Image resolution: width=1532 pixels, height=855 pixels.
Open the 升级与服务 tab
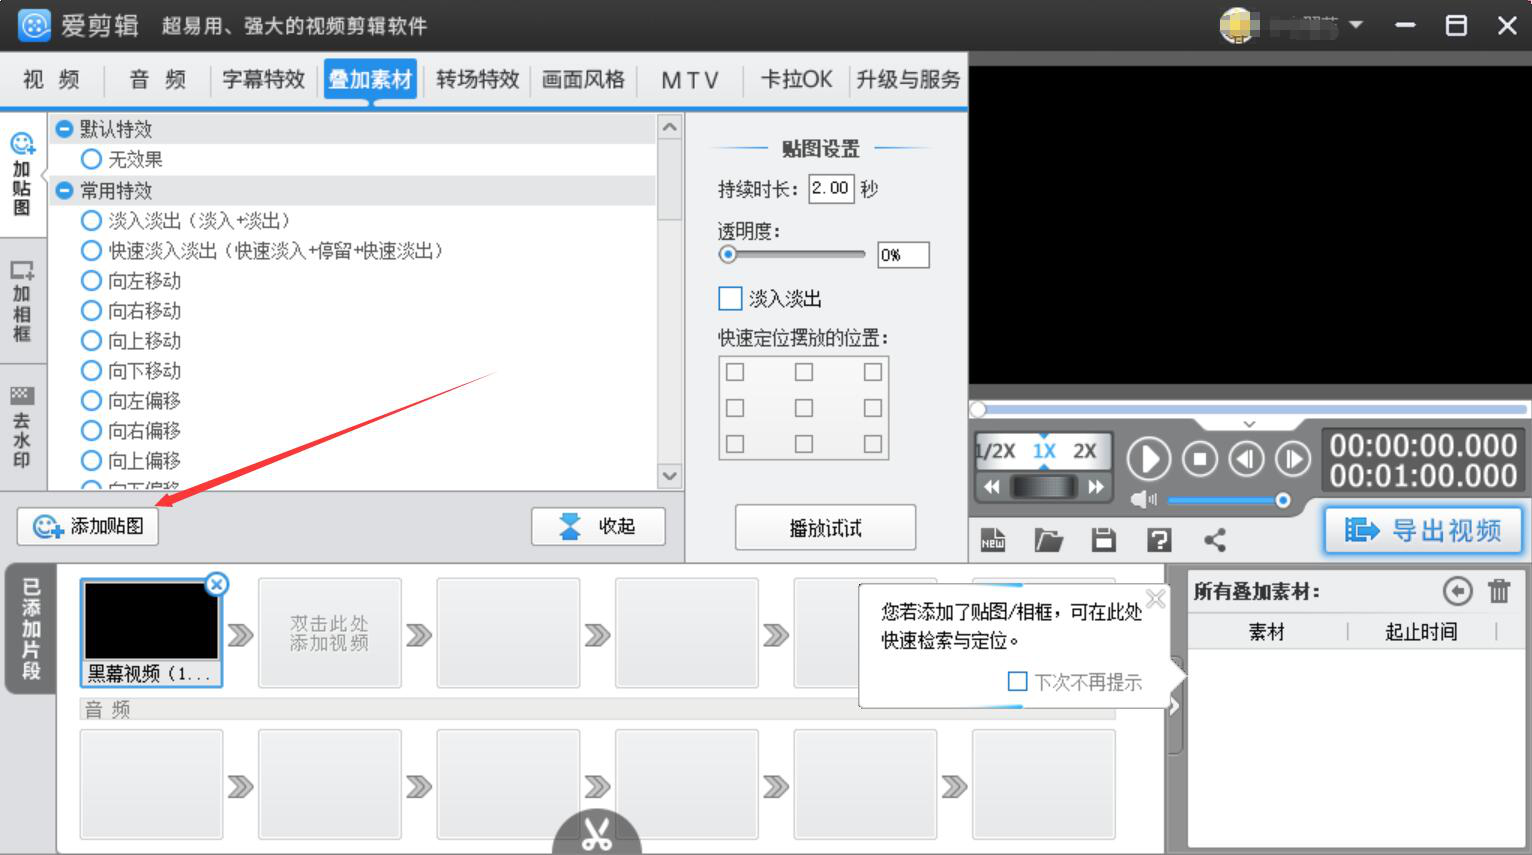point(908,79)
